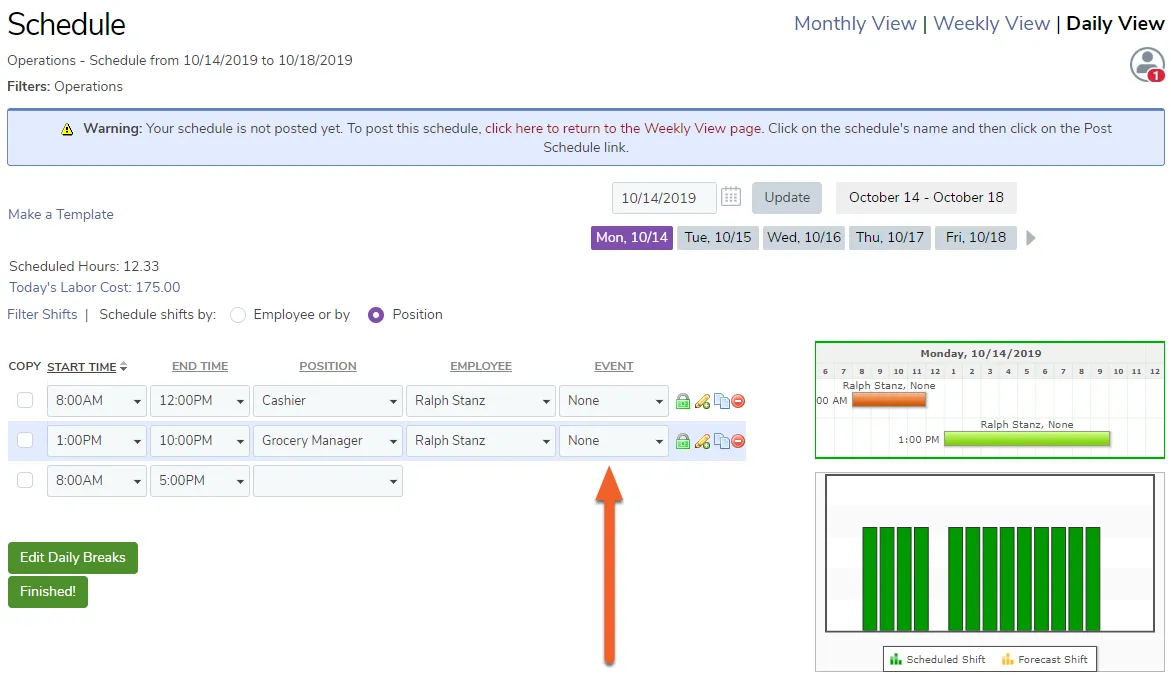This screenshot has height=681, width=1171.
Task: Click pencil edit icon in Grocery Manager row
Action: click(702, 441)
